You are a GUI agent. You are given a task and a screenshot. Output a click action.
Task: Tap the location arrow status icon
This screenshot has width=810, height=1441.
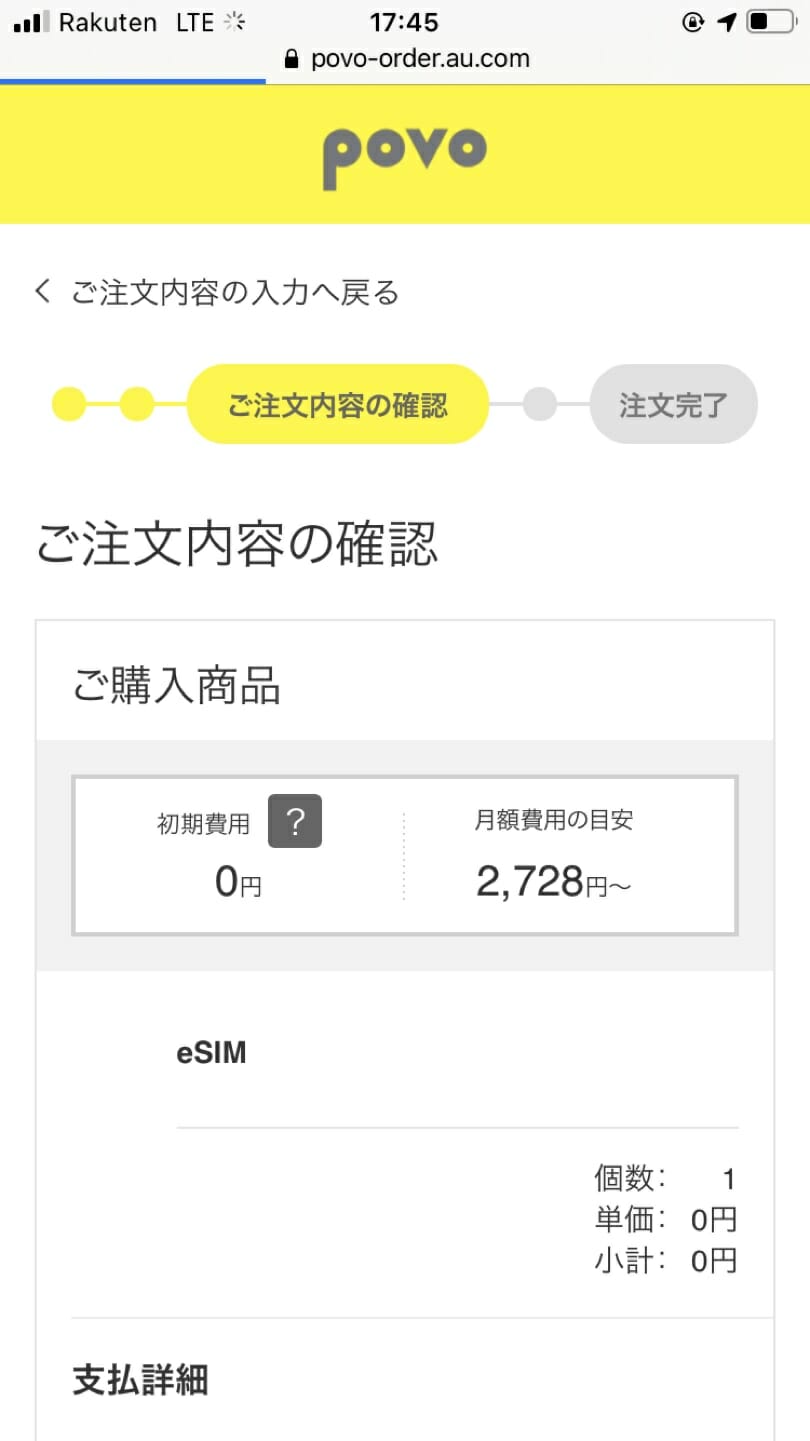[x=726, y=21]
